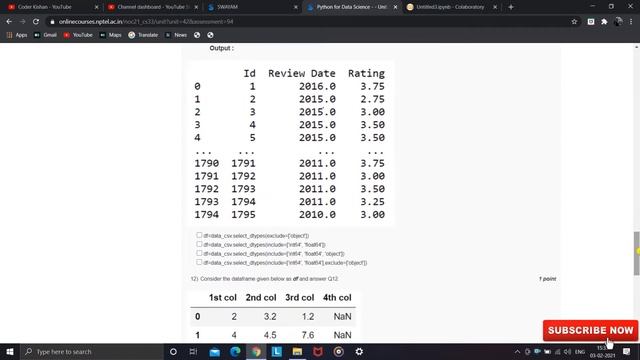Launch Microsoft Edge from the taskbar
This screenshot has height=360, width=640.
tap(235, 351)
